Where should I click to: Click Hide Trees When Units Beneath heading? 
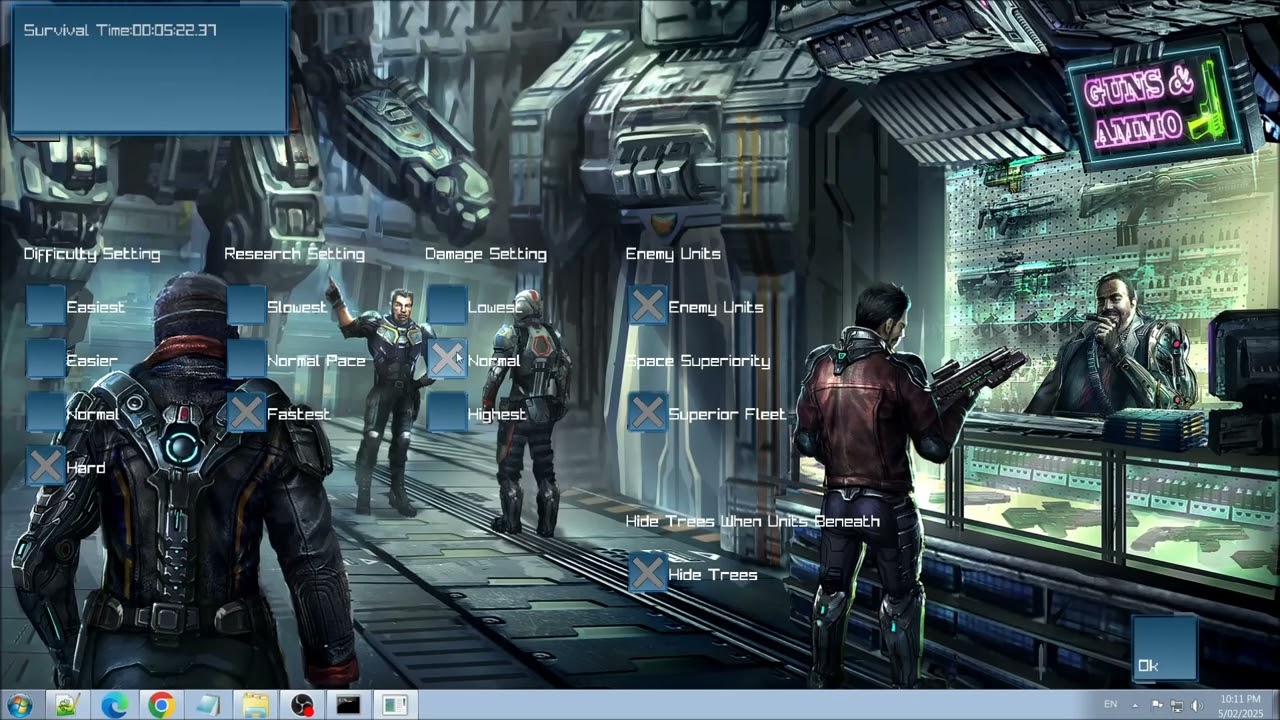coord(753,521)
